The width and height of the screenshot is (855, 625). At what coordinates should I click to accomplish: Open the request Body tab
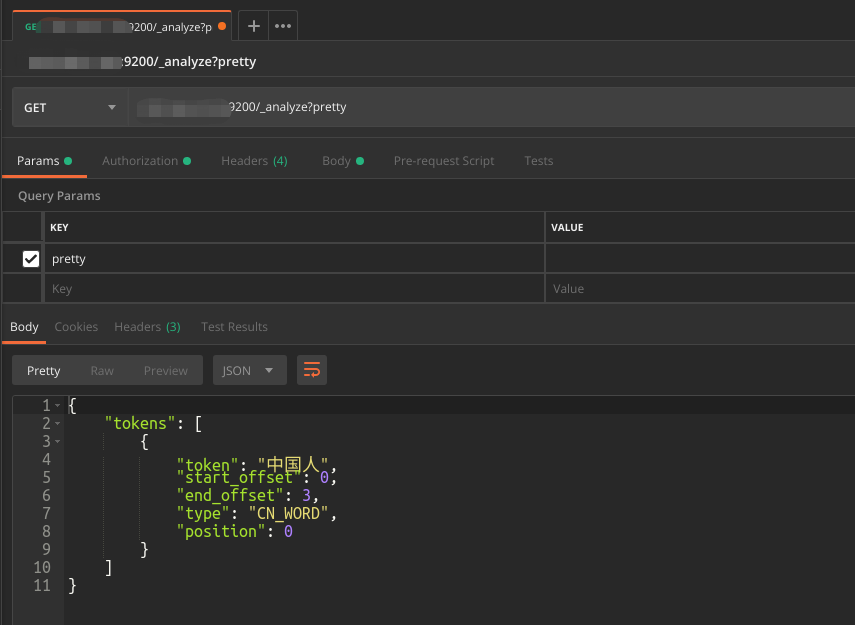(x=342, y=161)
